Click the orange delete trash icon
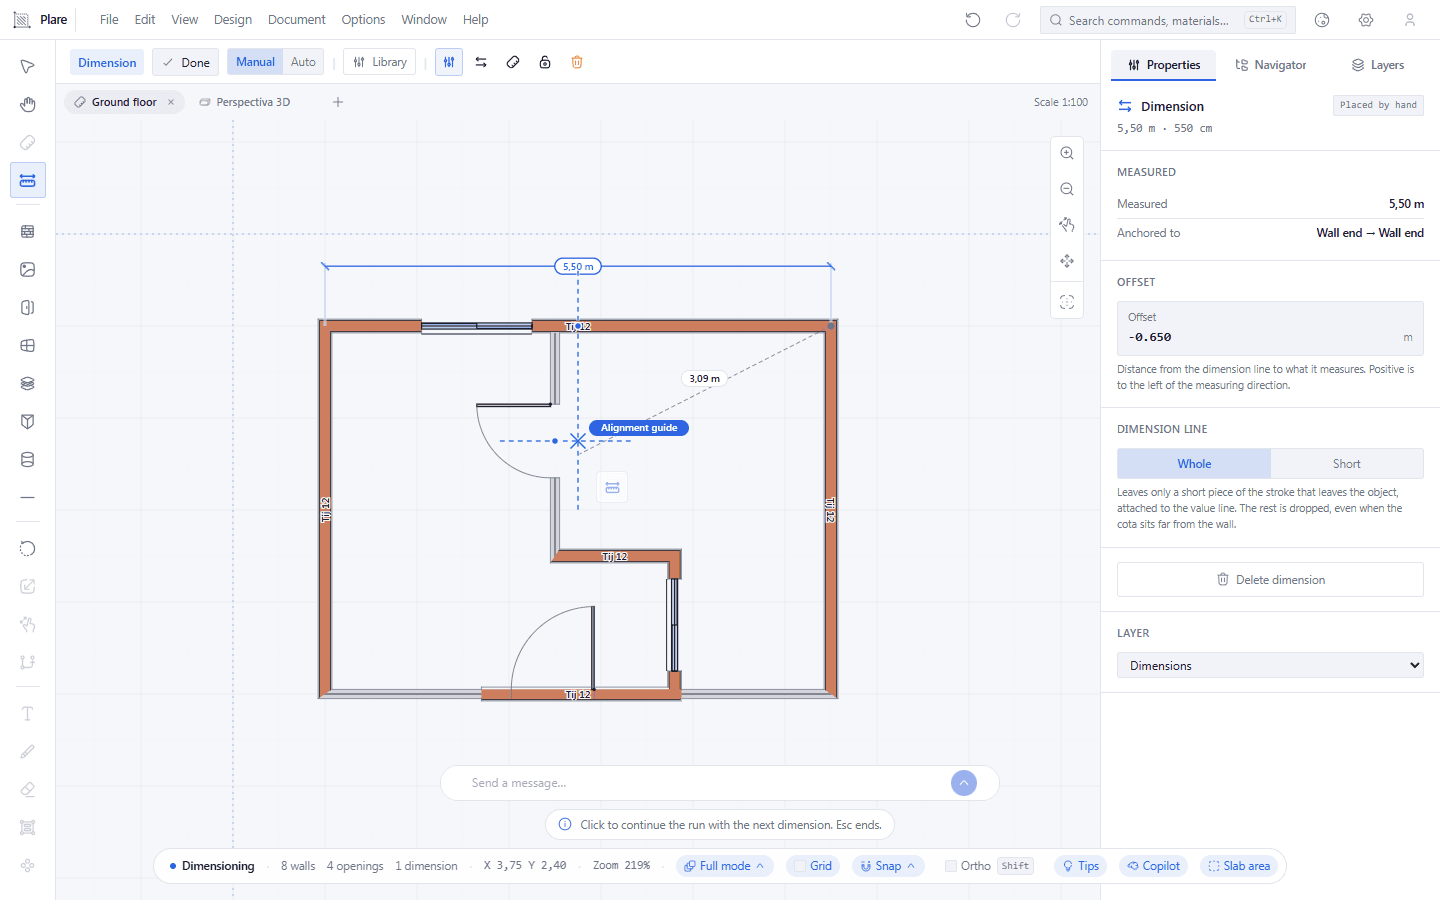This screenshot has height=900, width=1440. tap(577, 62)
